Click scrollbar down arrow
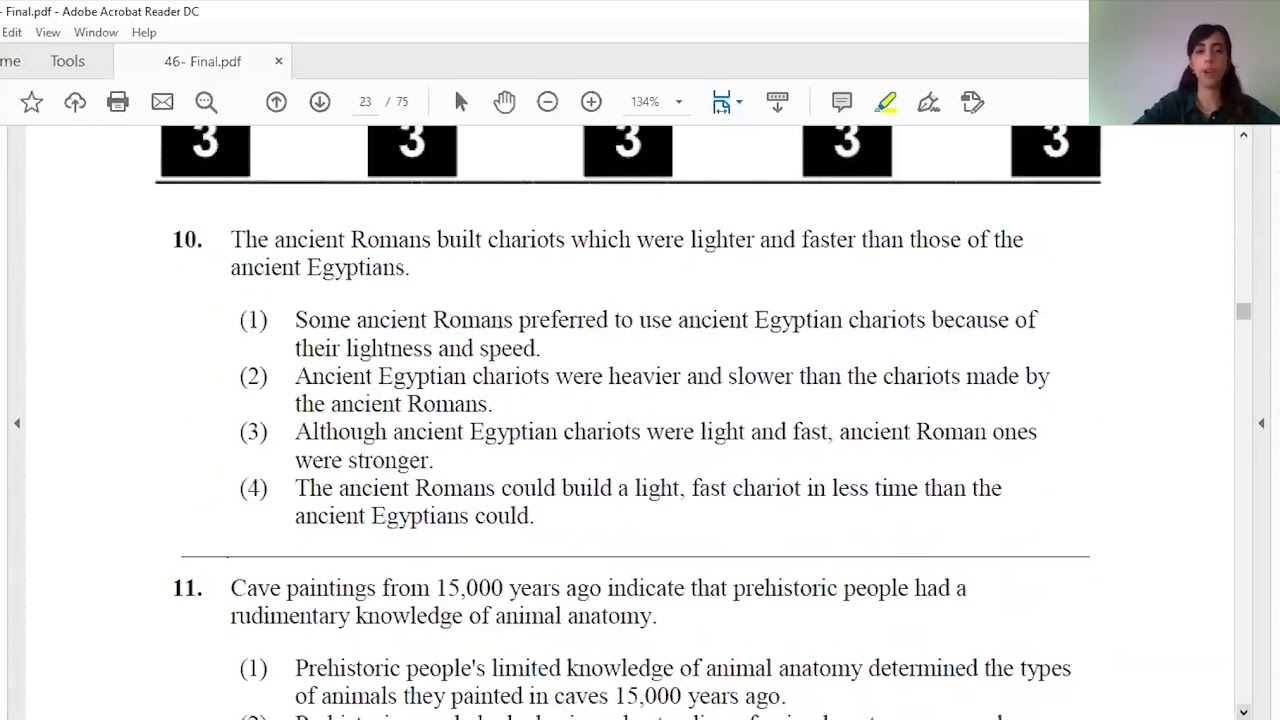The height and width of the screenshot is (720, 1280). (x=1243, y=712)
